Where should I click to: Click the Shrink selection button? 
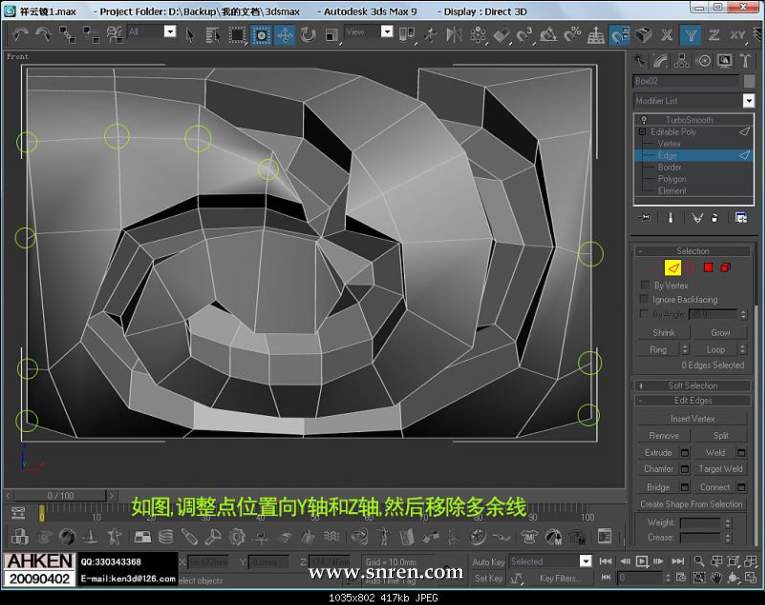[x=664, y=332]
